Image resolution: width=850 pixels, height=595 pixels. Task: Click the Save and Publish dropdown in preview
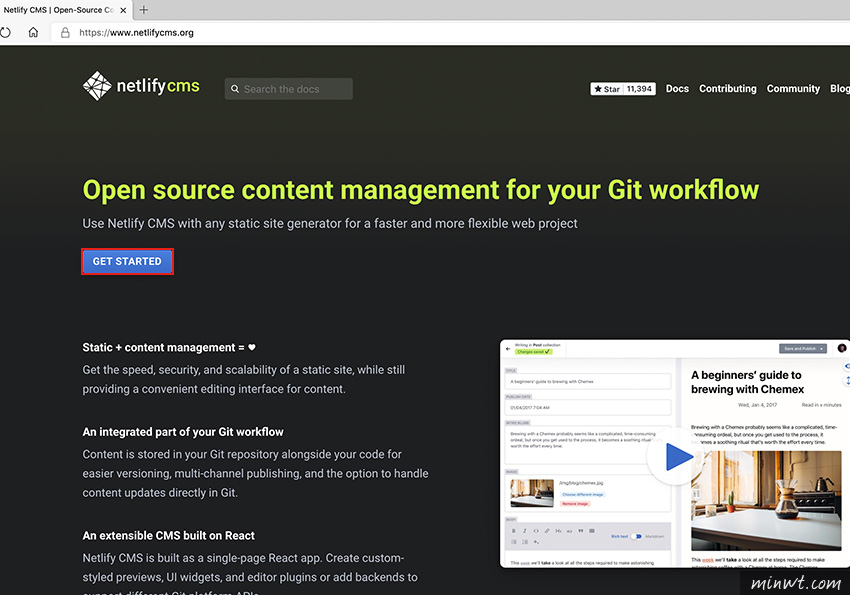coord(803,348)
